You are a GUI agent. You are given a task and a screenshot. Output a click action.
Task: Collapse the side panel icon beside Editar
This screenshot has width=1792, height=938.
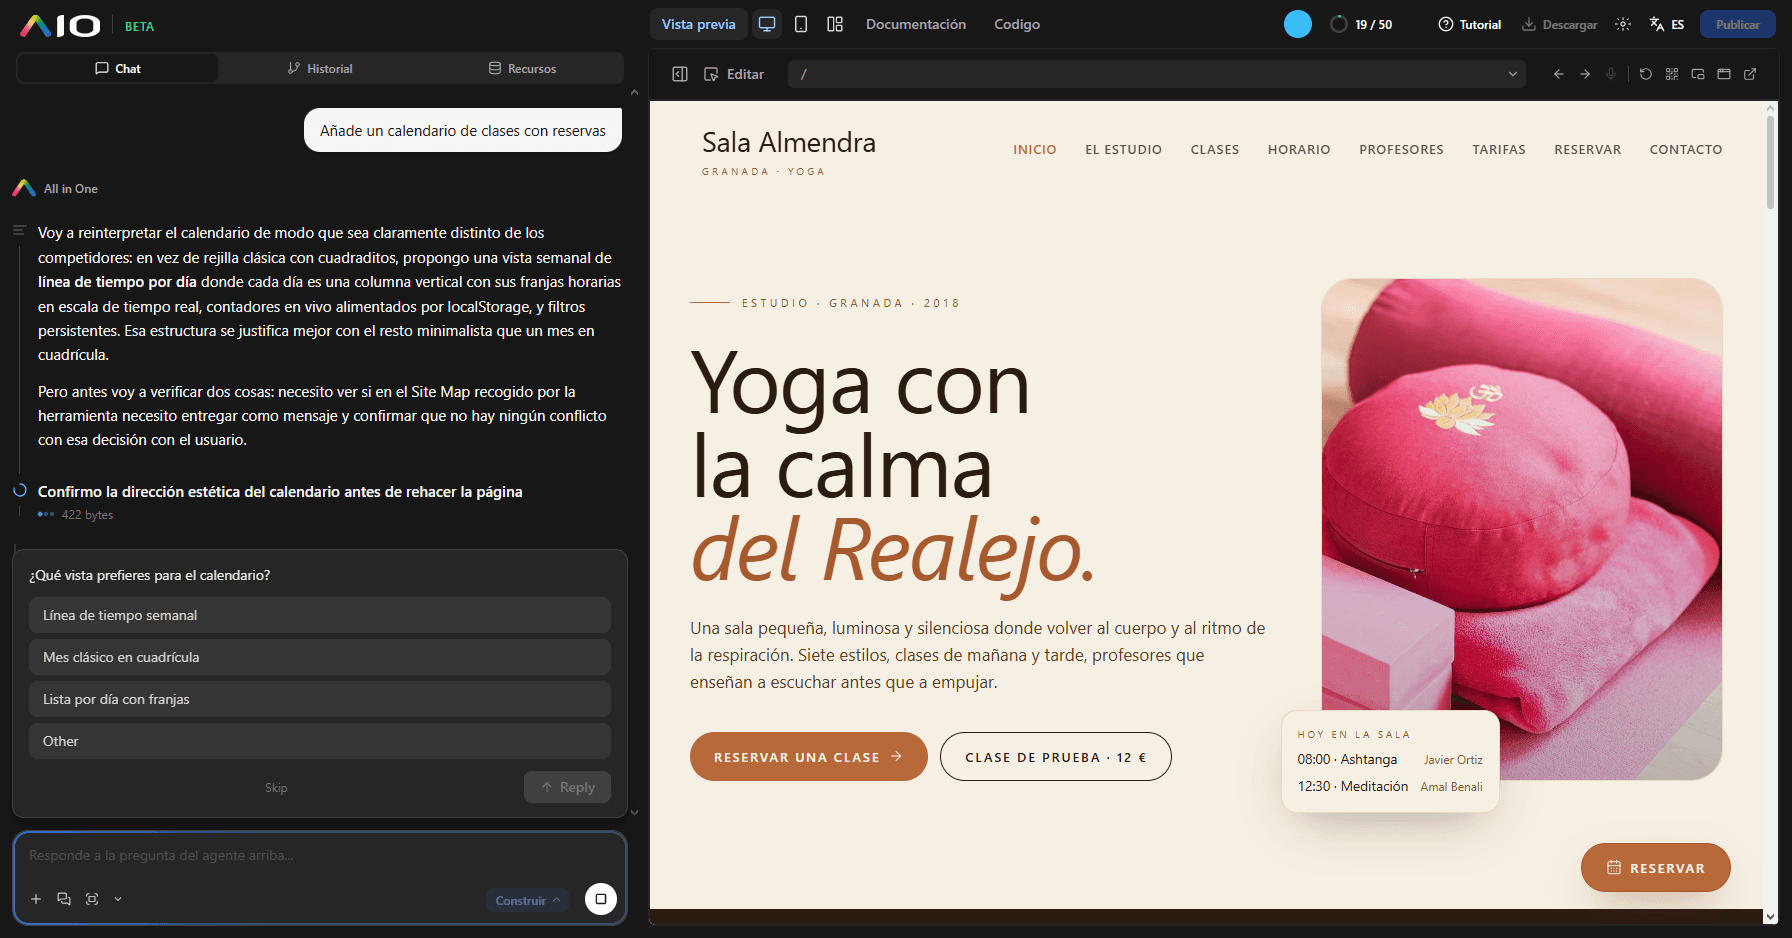(x=680, y=74)
